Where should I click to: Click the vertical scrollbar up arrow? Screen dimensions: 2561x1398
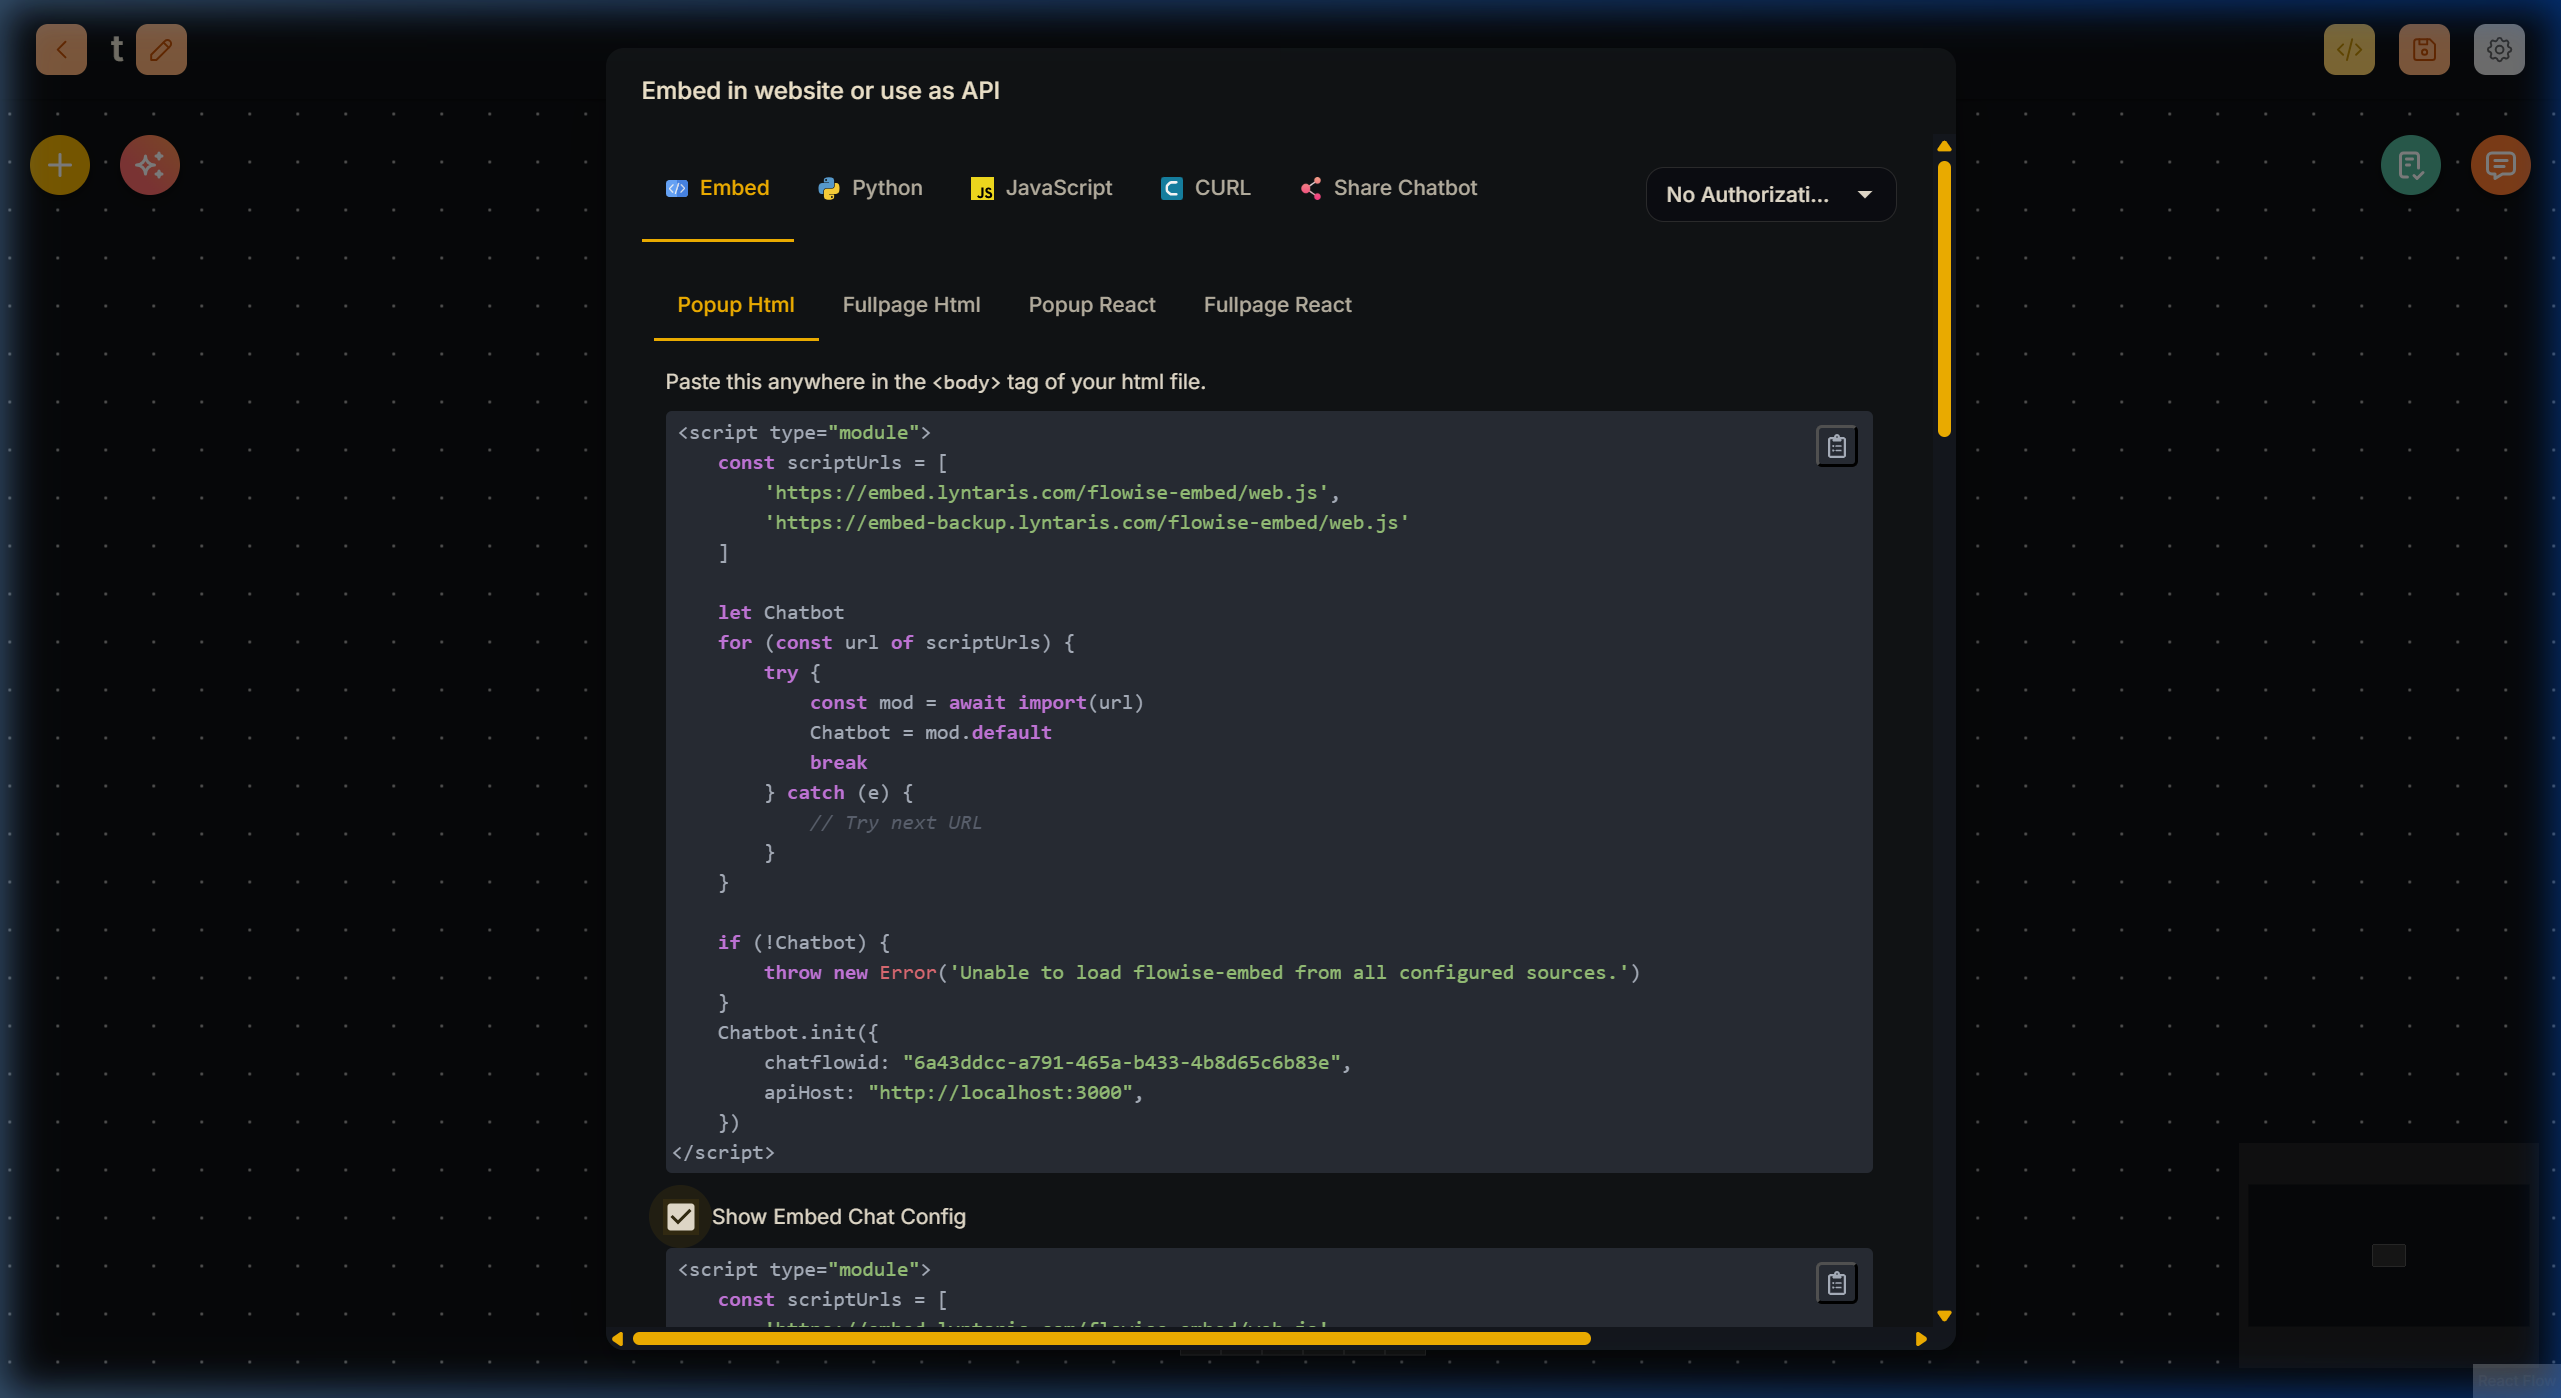pos(1944,147)
